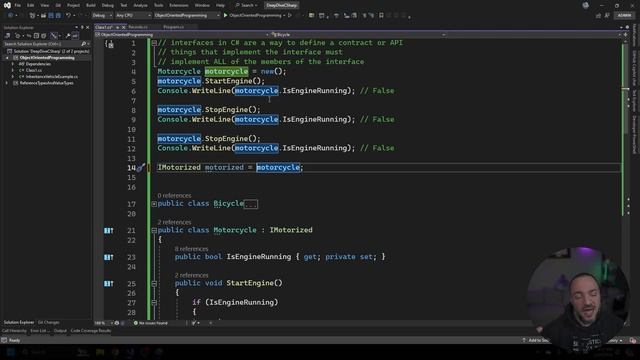
Task: Expand the Dependencies node
Action: tap(13, 64)
